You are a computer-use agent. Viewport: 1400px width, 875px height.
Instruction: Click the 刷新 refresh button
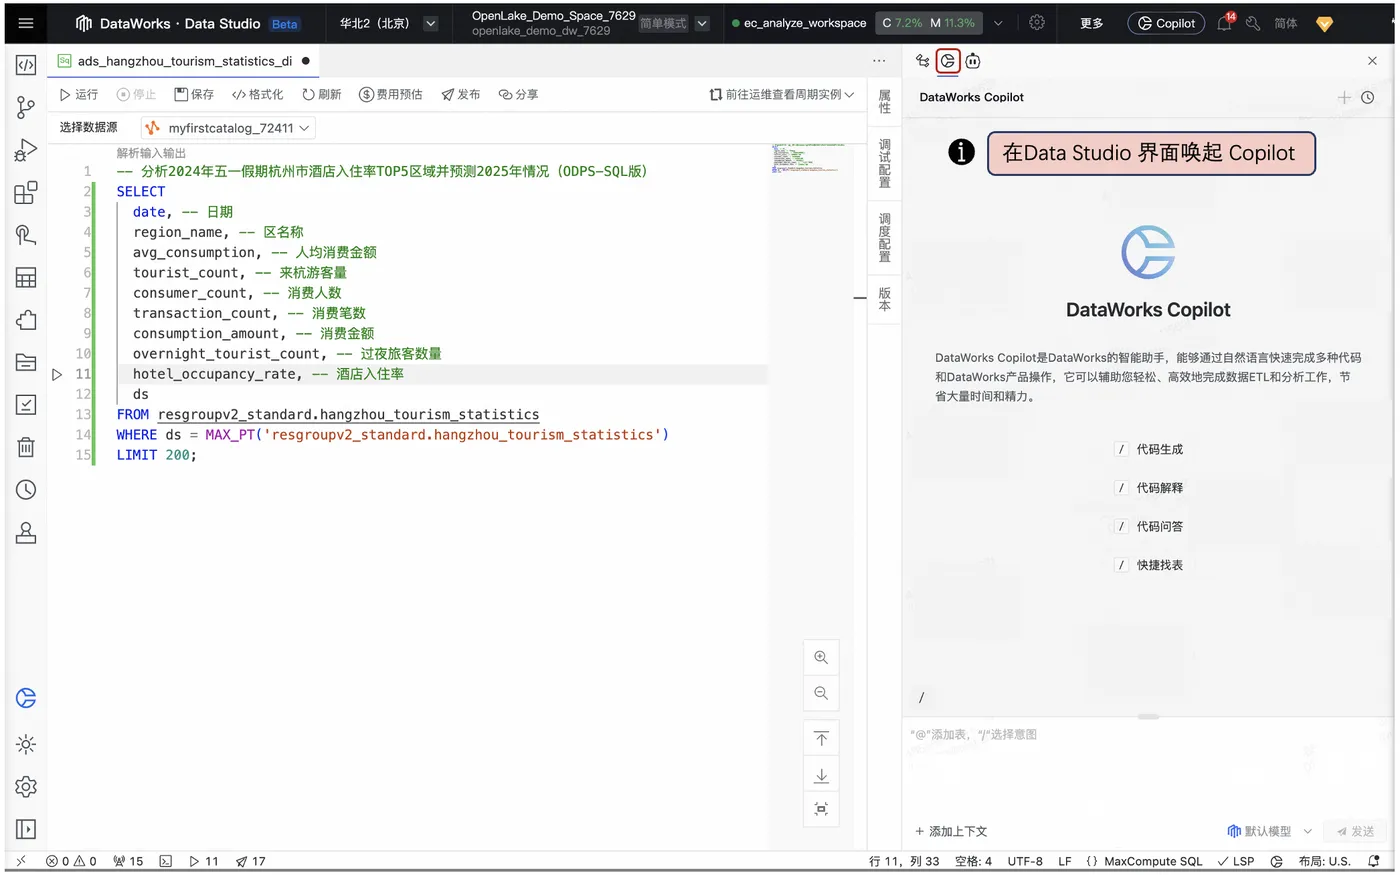[x=322, y=94]
